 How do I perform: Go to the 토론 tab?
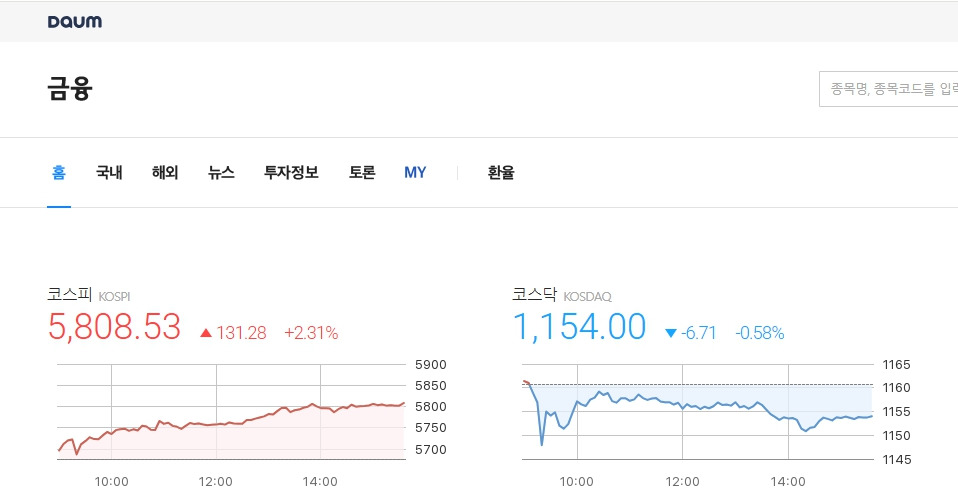click(x=362, y=173)
